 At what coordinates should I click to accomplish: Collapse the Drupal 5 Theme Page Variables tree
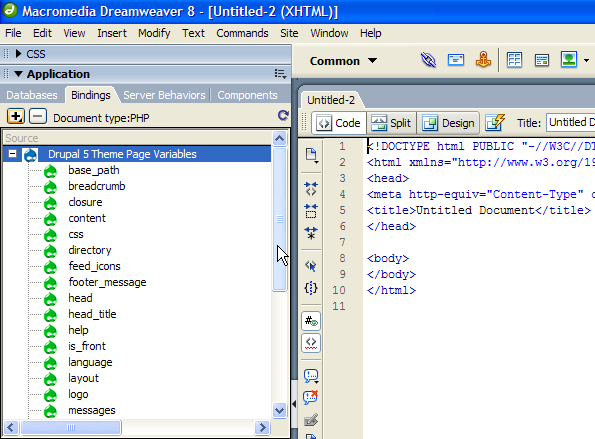[x=13, y=154]
